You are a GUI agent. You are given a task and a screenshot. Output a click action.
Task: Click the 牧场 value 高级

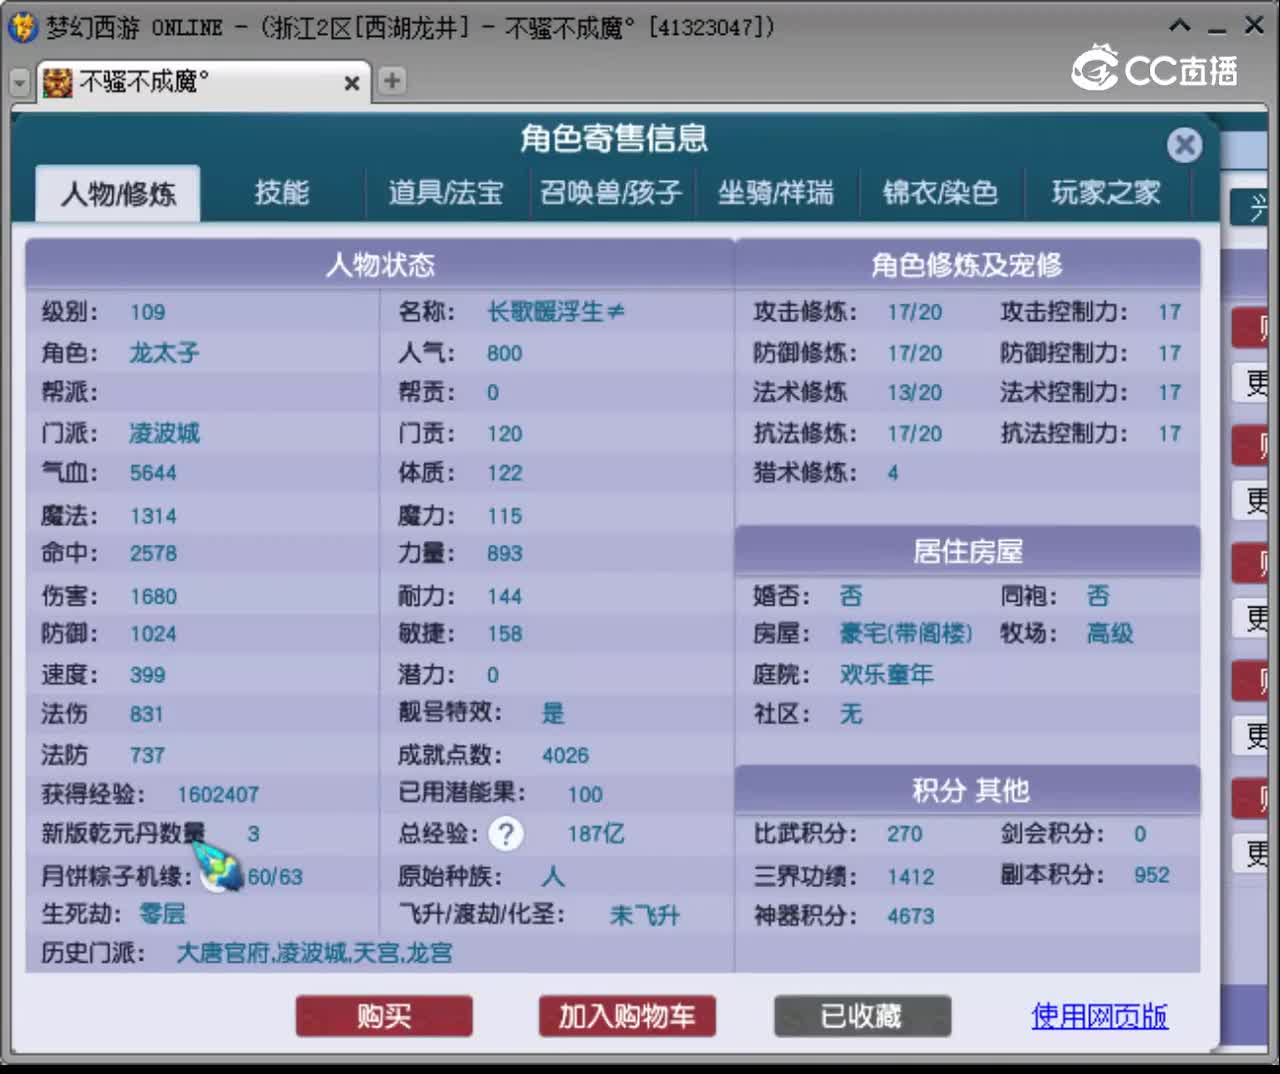1110,633
